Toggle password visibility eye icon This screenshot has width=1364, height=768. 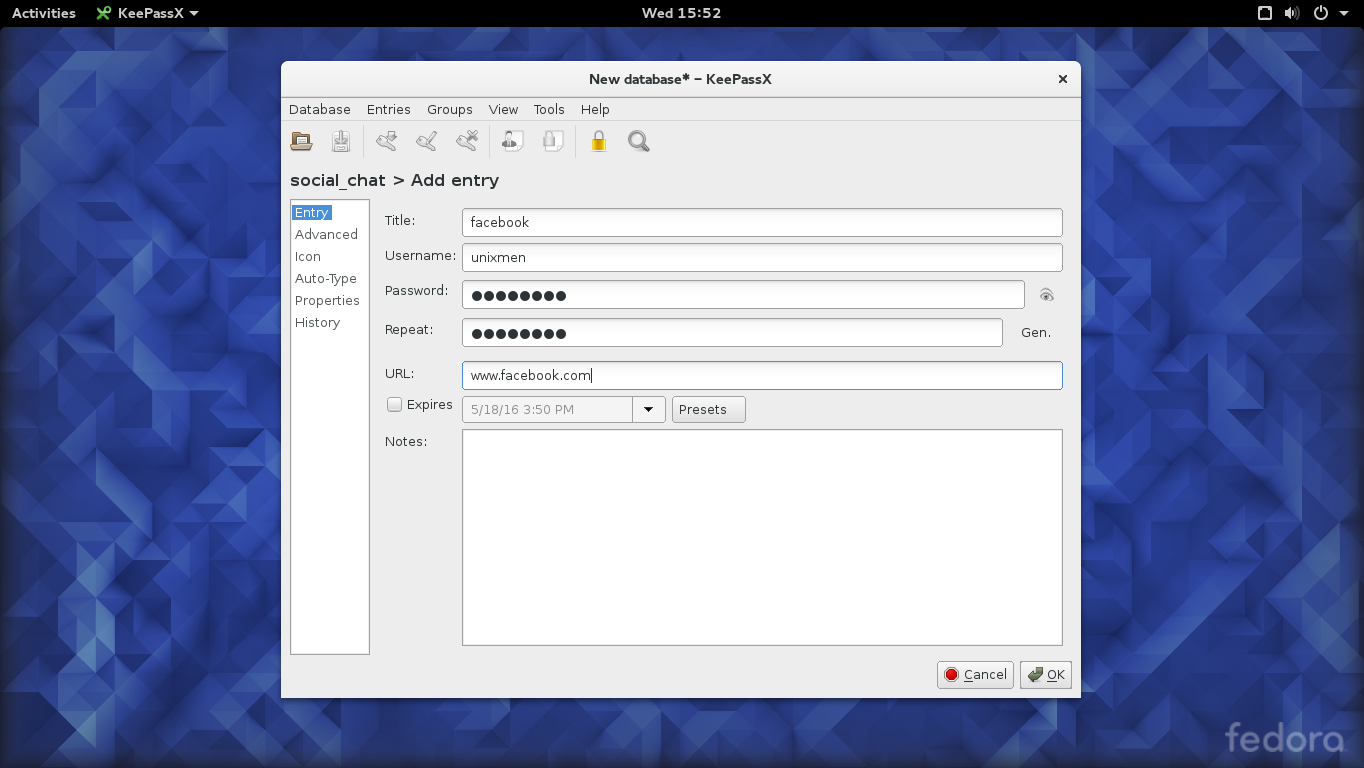click(x=1047, y=295)
